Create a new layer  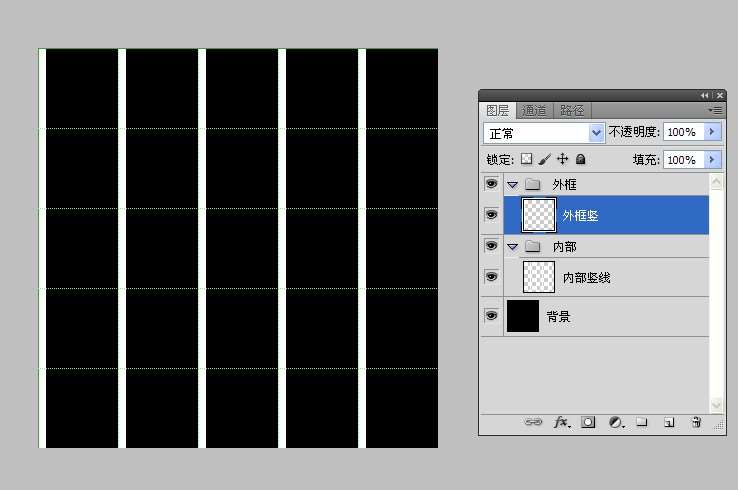[x=669, y=423]
